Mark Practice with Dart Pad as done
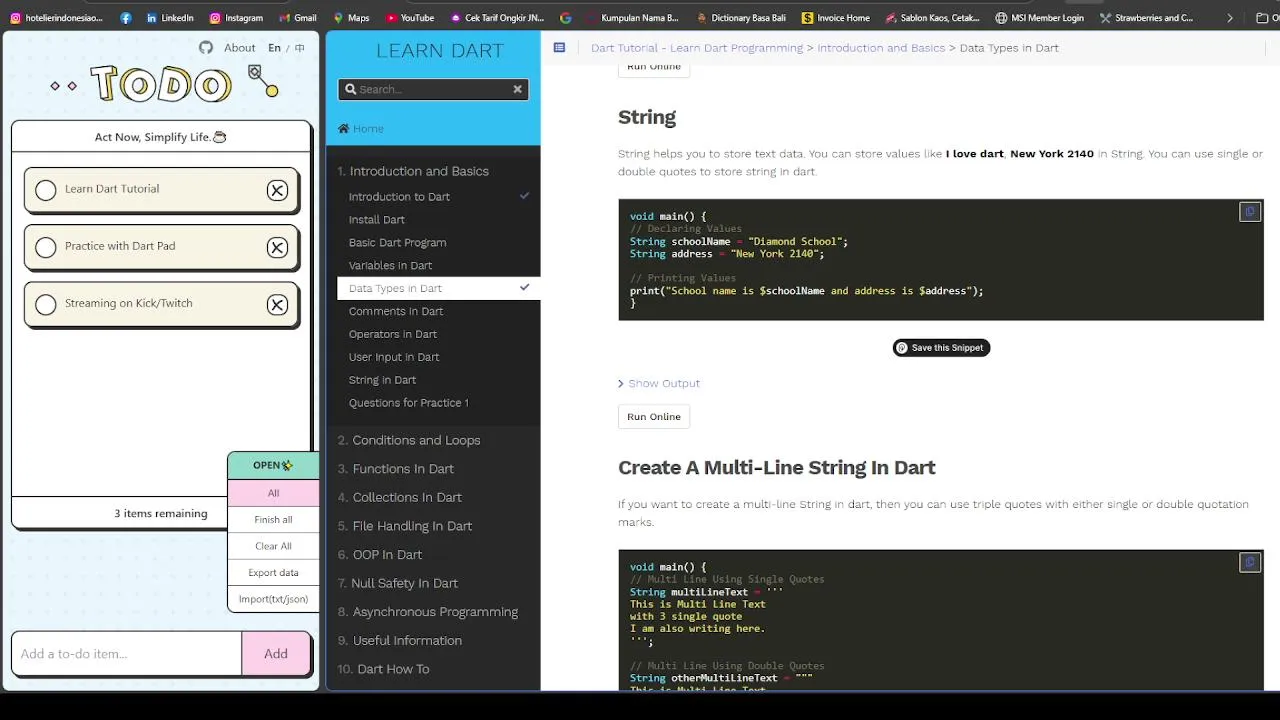Screen dimensions: 1280x720 click(46, 247)
